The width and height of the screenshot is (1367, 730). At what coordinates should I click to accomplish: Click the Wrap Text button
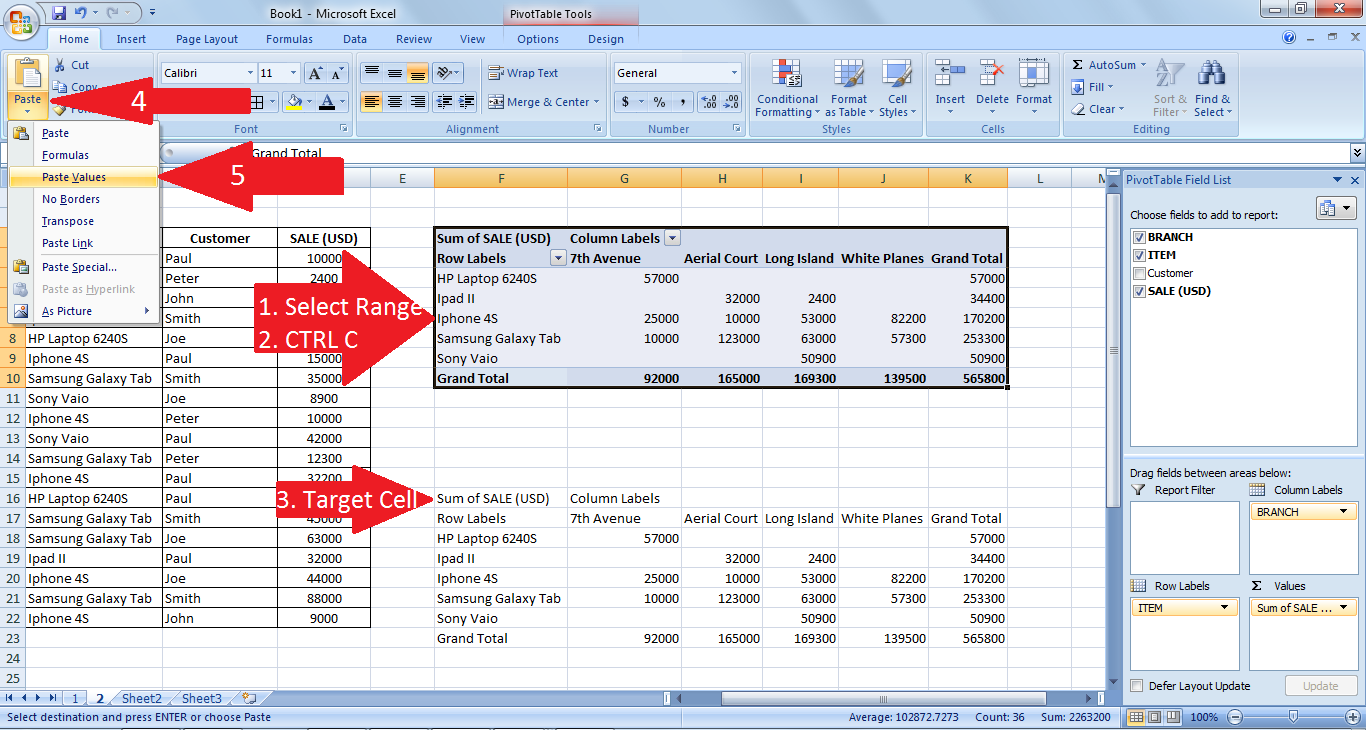click(523, 73)
